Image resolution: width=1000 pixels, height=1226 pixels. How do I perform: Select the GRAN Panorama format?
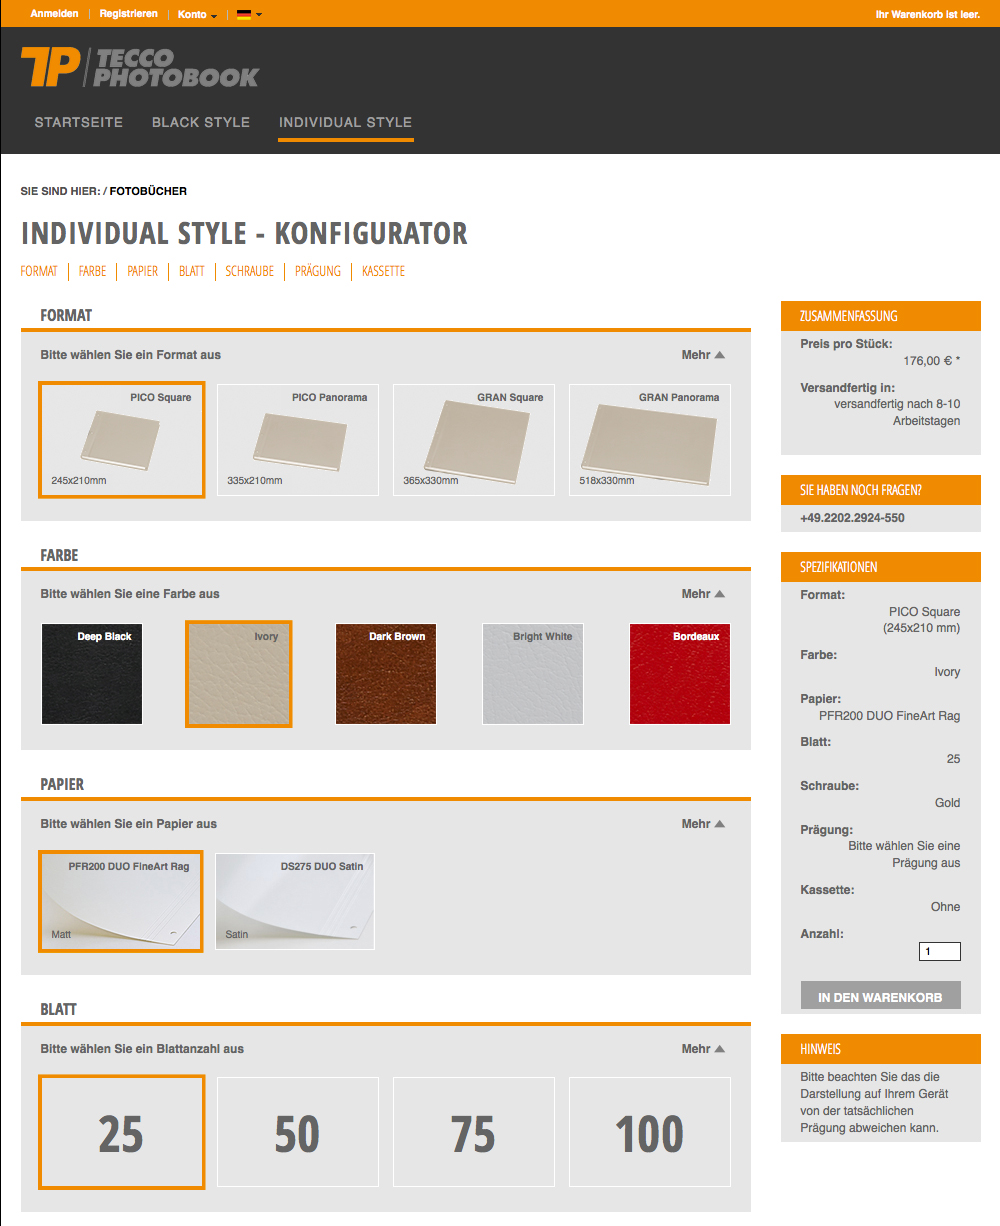(650, 440)
